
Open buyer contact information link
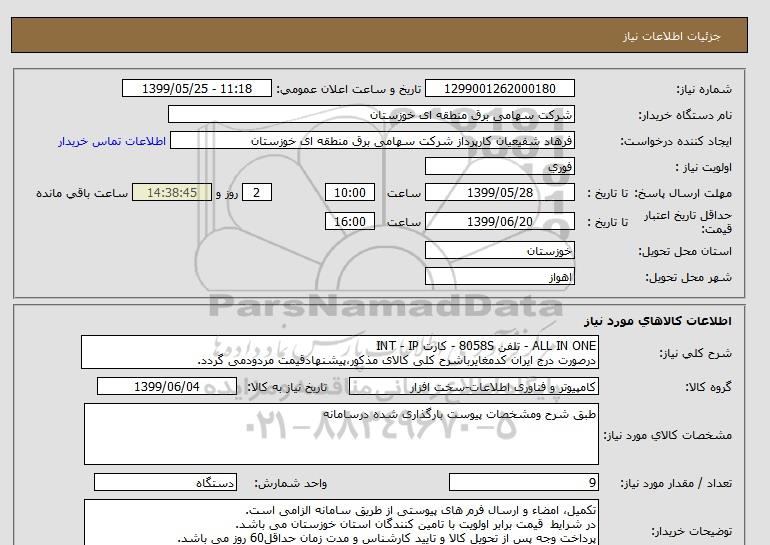pos(105,141)
